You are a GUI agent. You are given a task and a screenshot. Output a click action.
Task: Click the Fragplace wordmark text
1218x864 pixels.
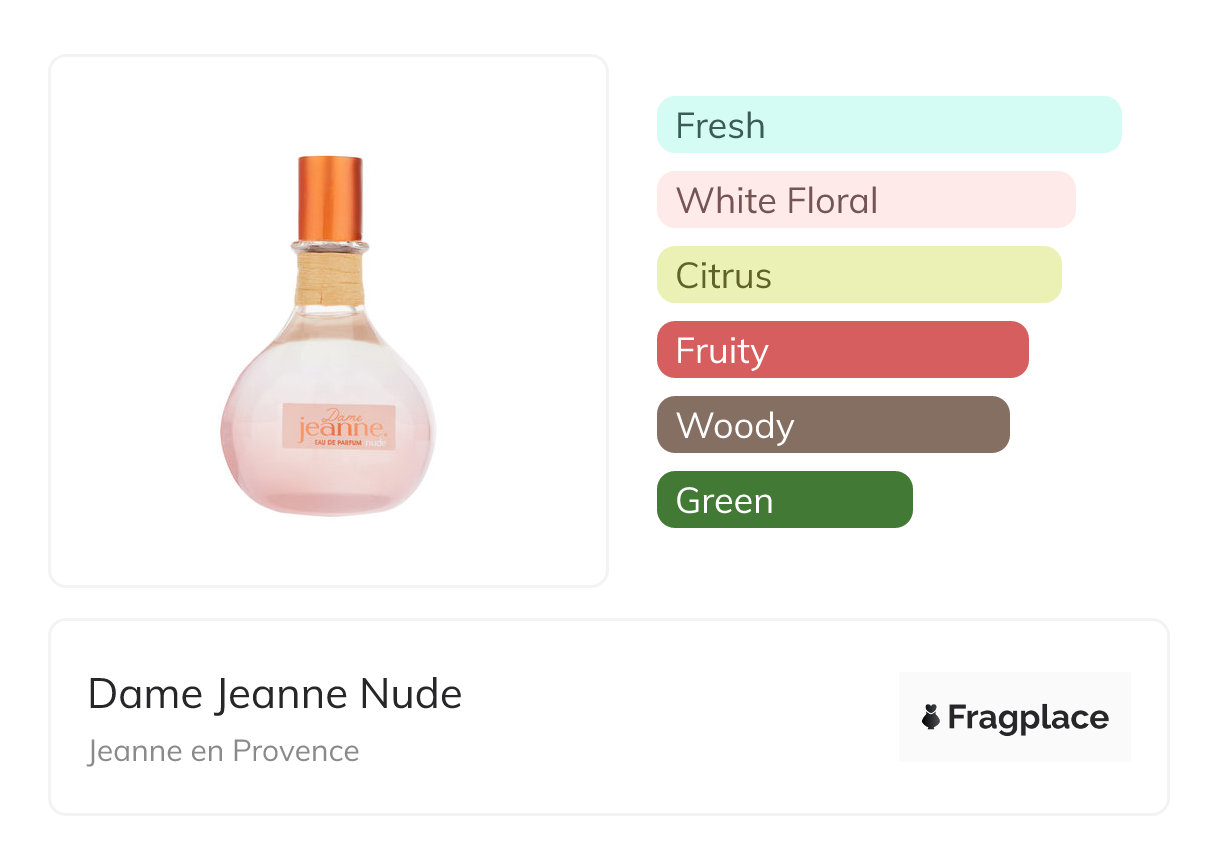[x=1027, y=717]
